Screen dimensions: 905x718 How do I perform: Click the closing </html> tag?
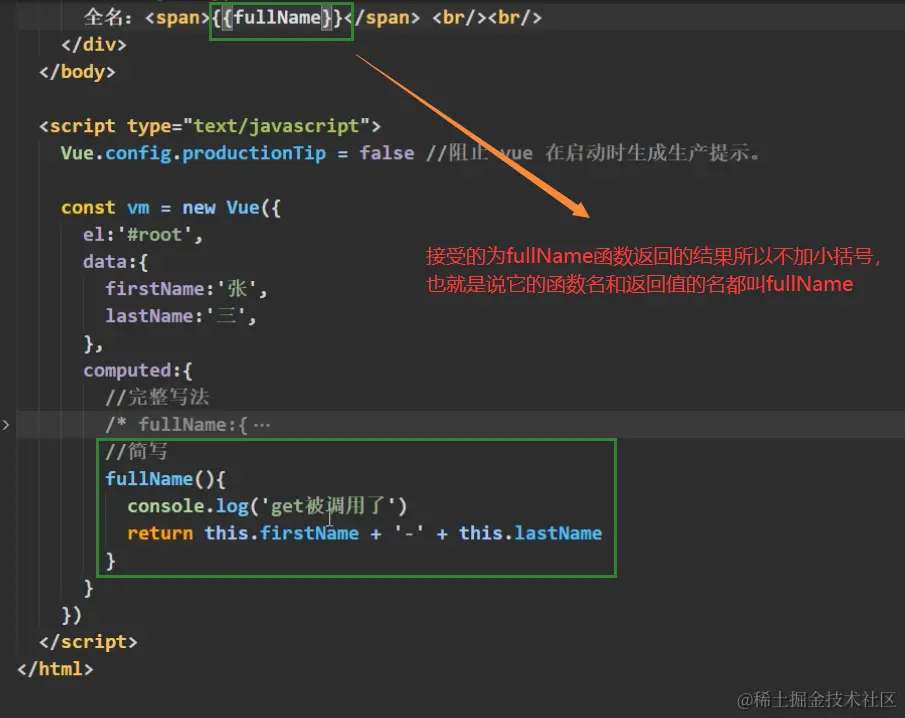(x=55, y=668)
